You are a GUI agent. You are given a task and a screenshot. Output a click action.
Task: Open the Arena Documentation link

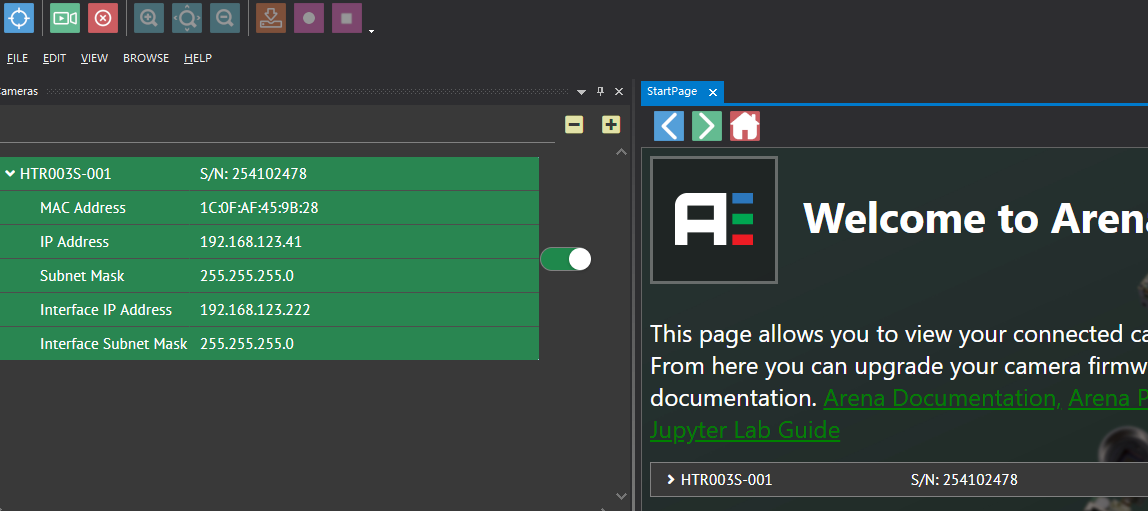pyautogui.click(x=943, y=398)
